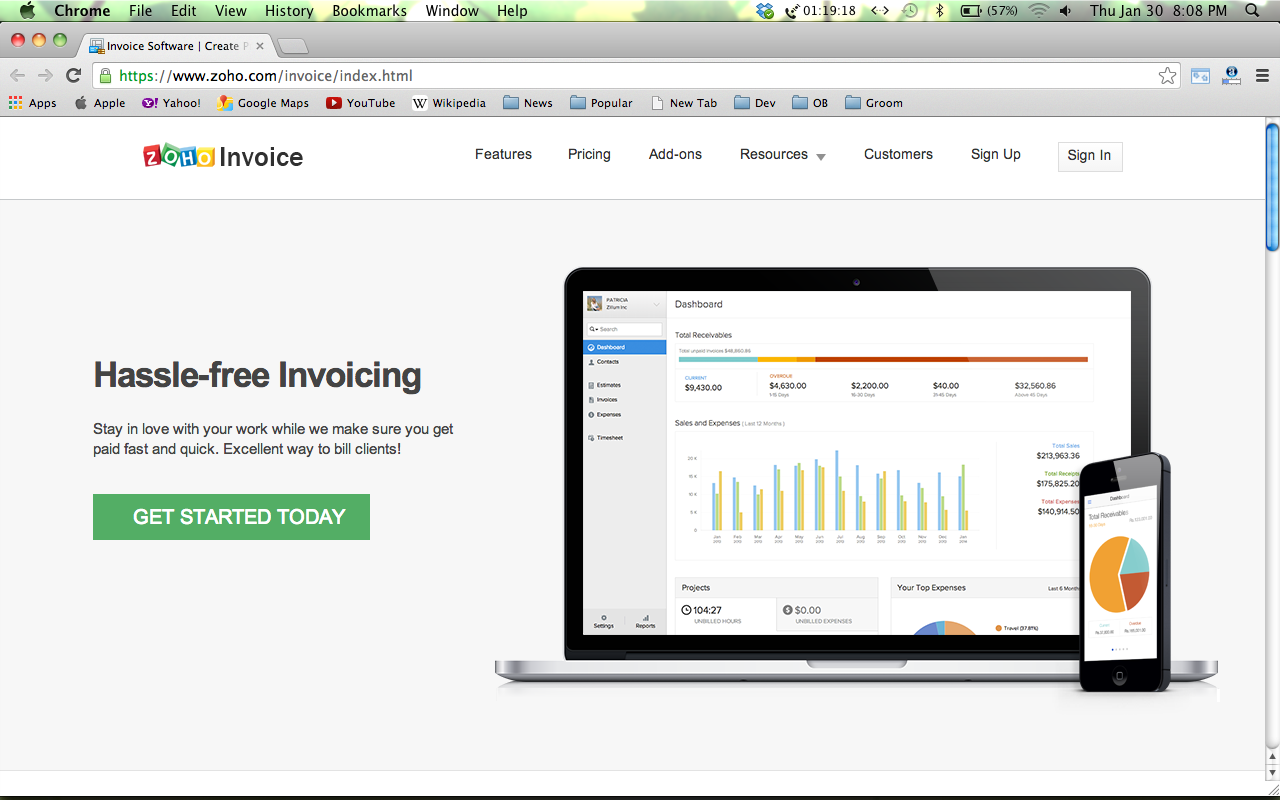This screenshot has height=800, width=1280.
Task: Click the GET STARTED TODAY button
Action: tap(231, 517)
